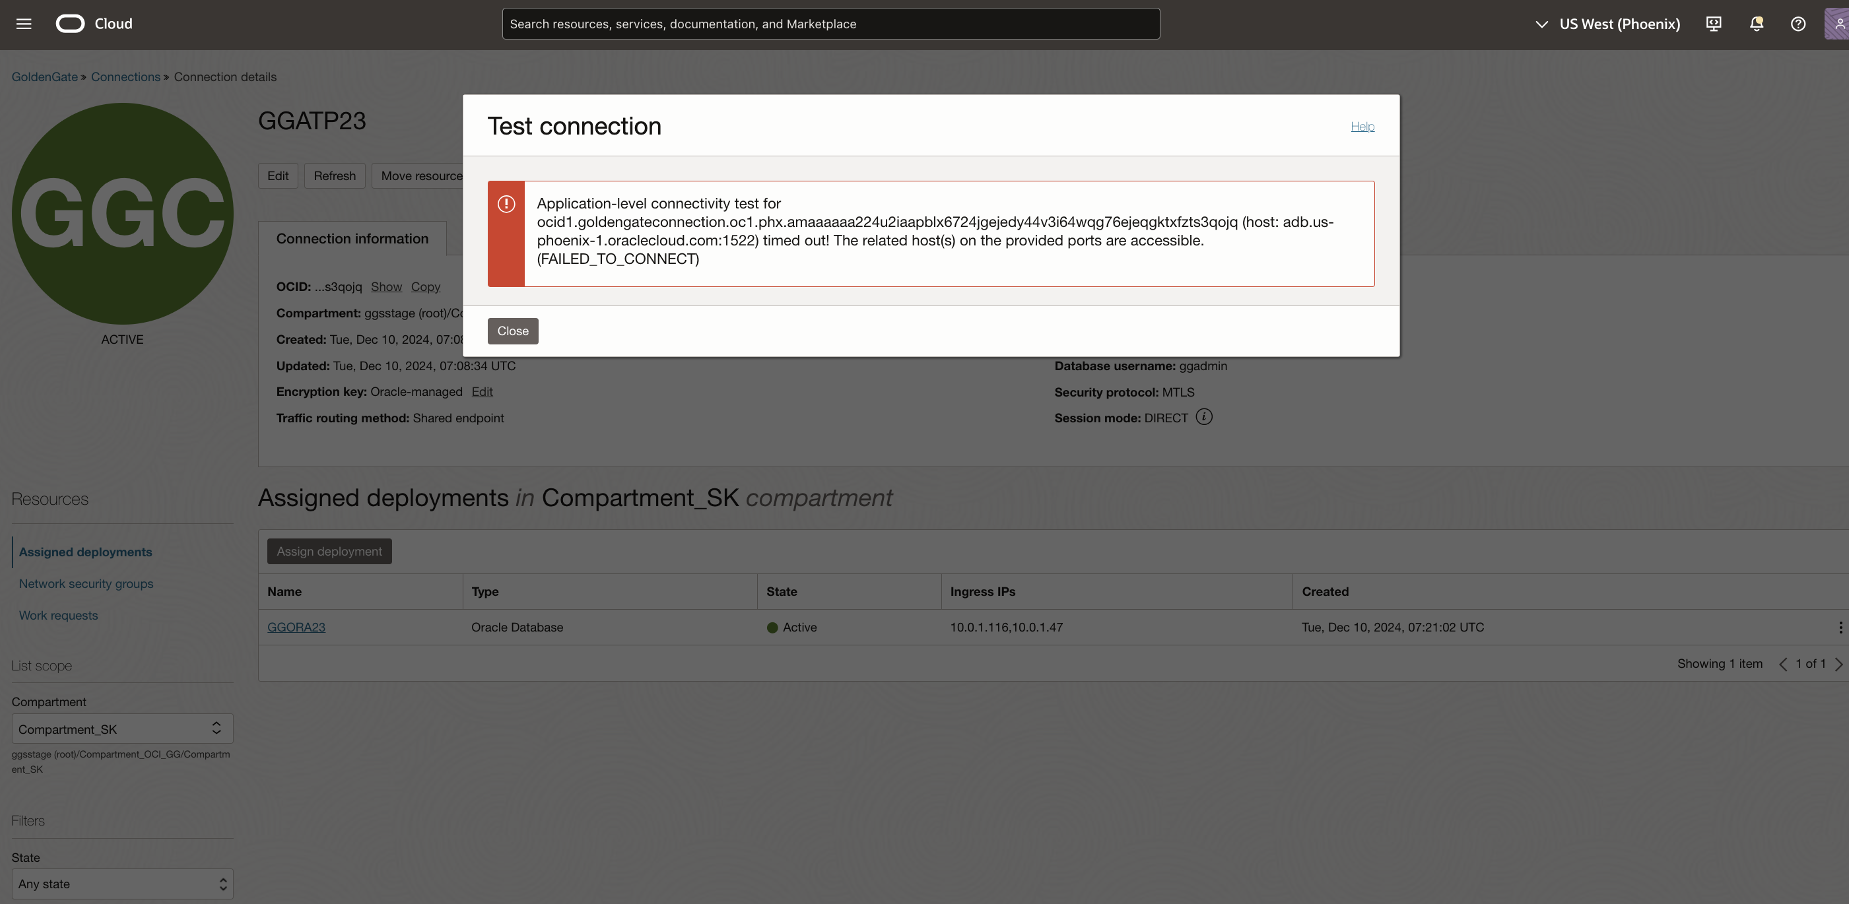Go to GoldenGate breadcrumb
This screenshot has width=1854, height=904.
pyautogui.click(x=44, y=77)
